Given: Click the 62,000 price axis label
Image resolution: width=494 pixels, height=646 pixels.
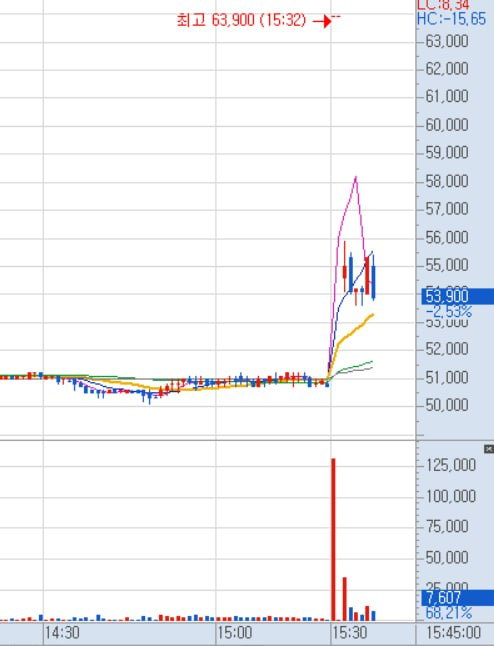Looking at the screenshot, I should click(x=447, y=68).
